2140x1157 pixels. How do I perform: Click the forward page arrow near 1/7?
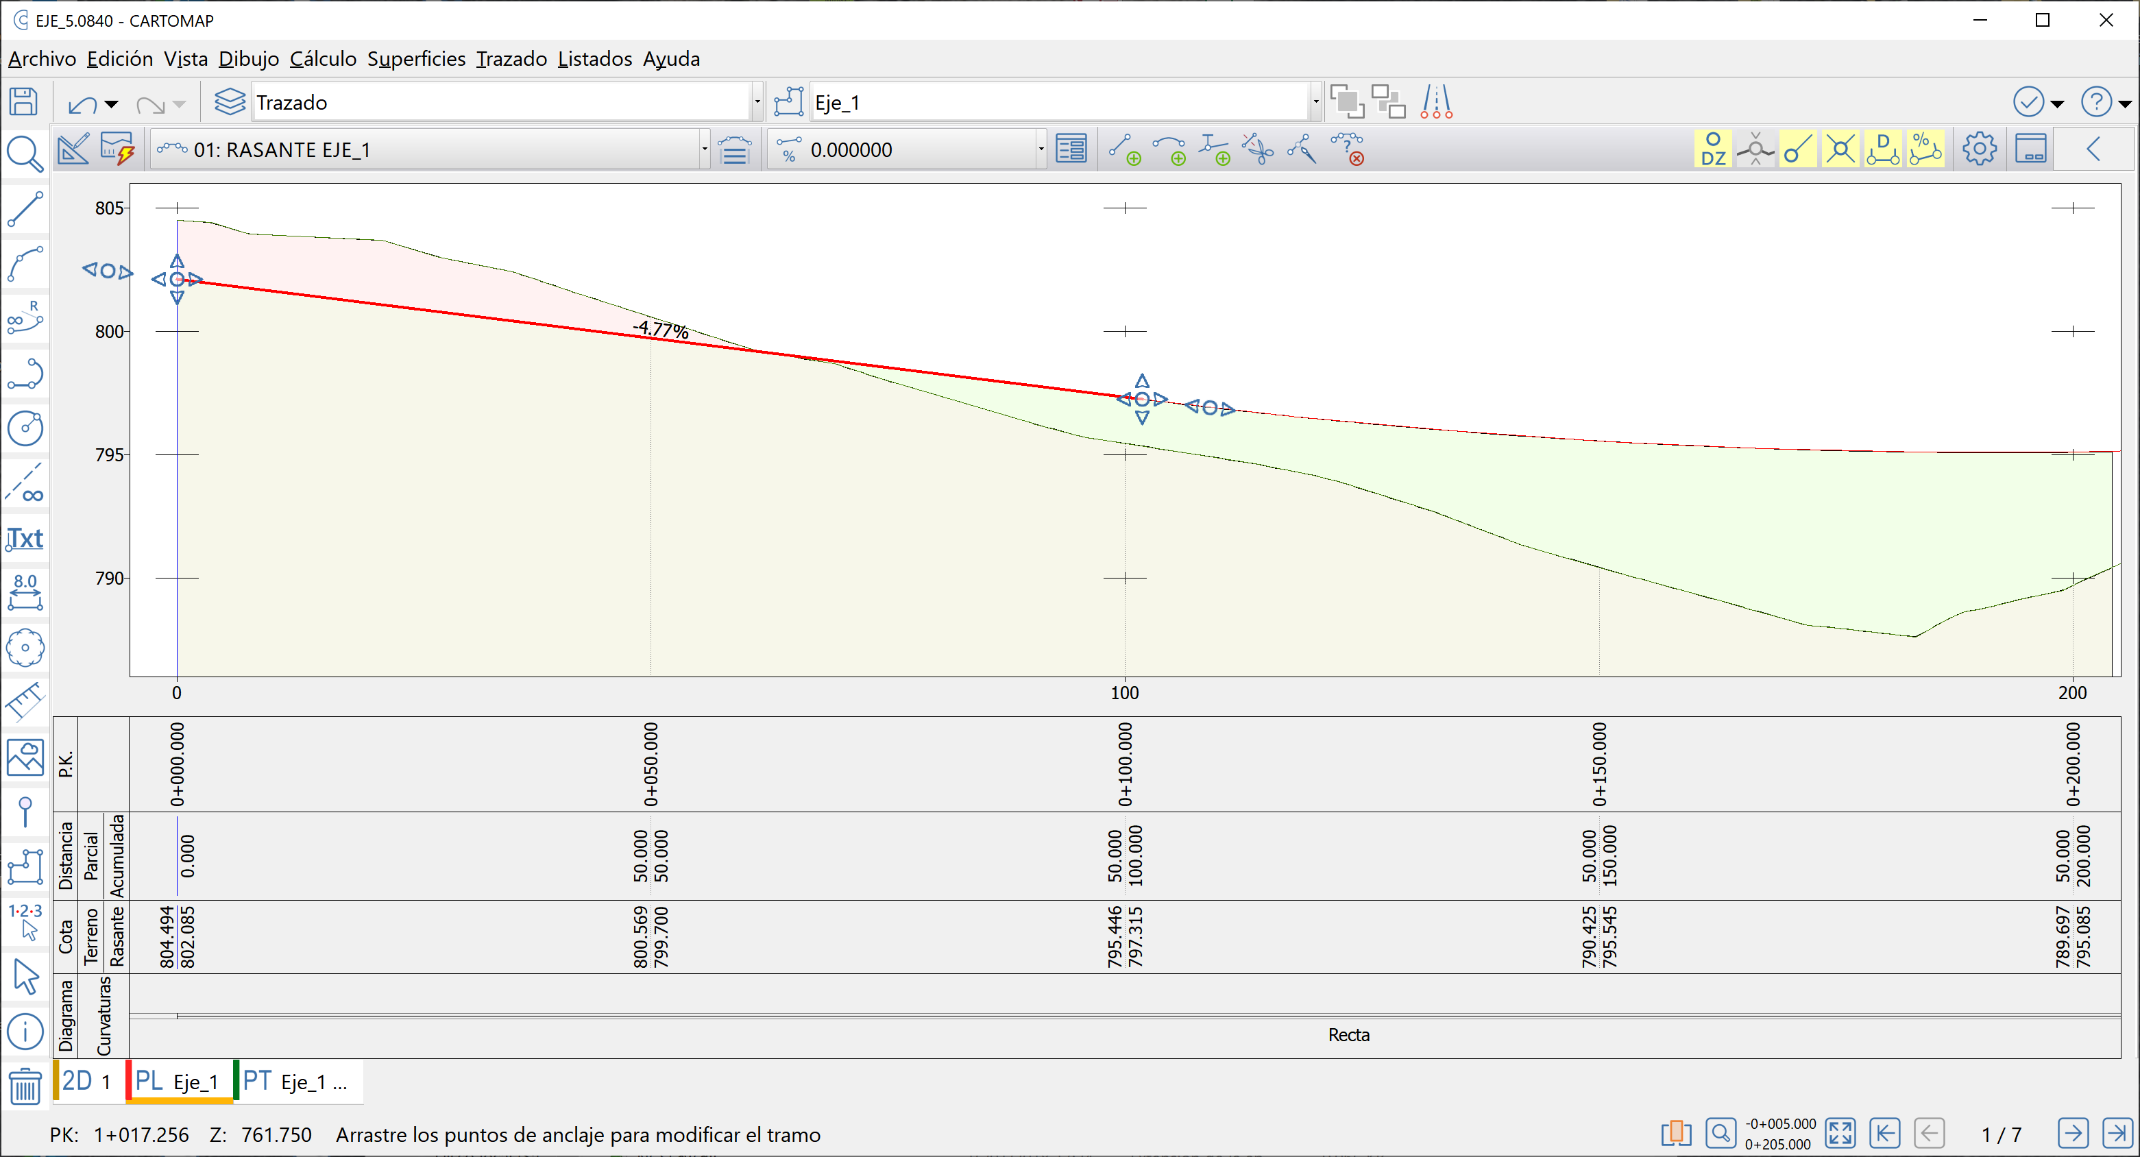coord(2073,1133)
